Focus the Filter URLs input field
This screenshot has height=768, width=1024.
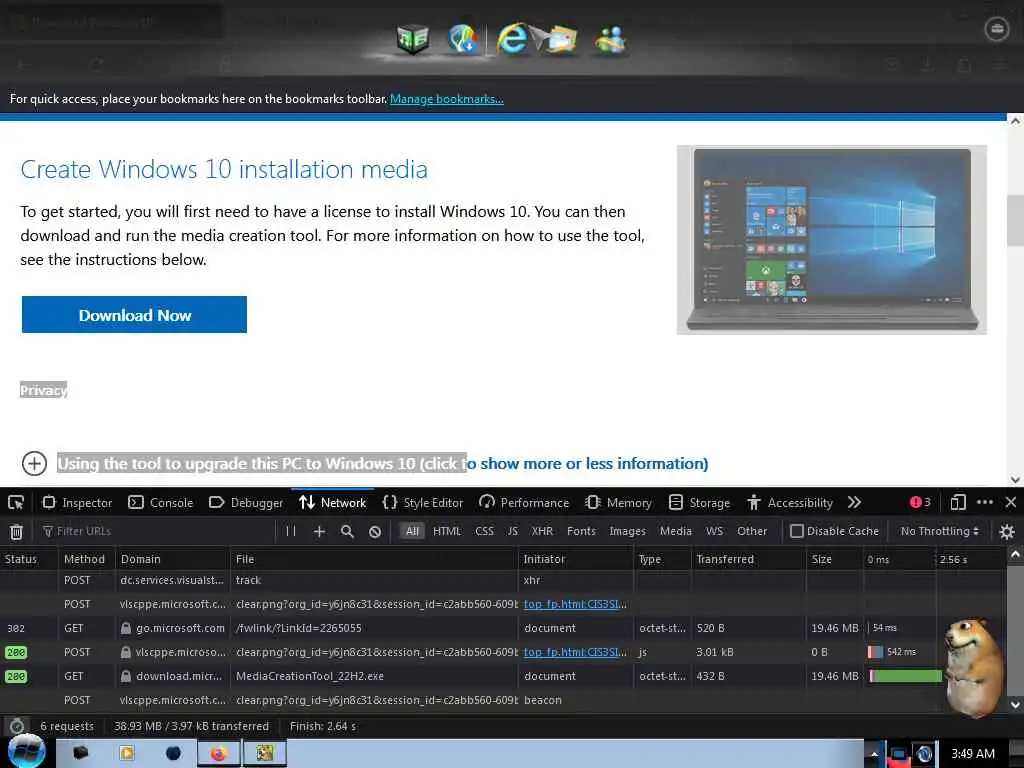click(157, 531)
